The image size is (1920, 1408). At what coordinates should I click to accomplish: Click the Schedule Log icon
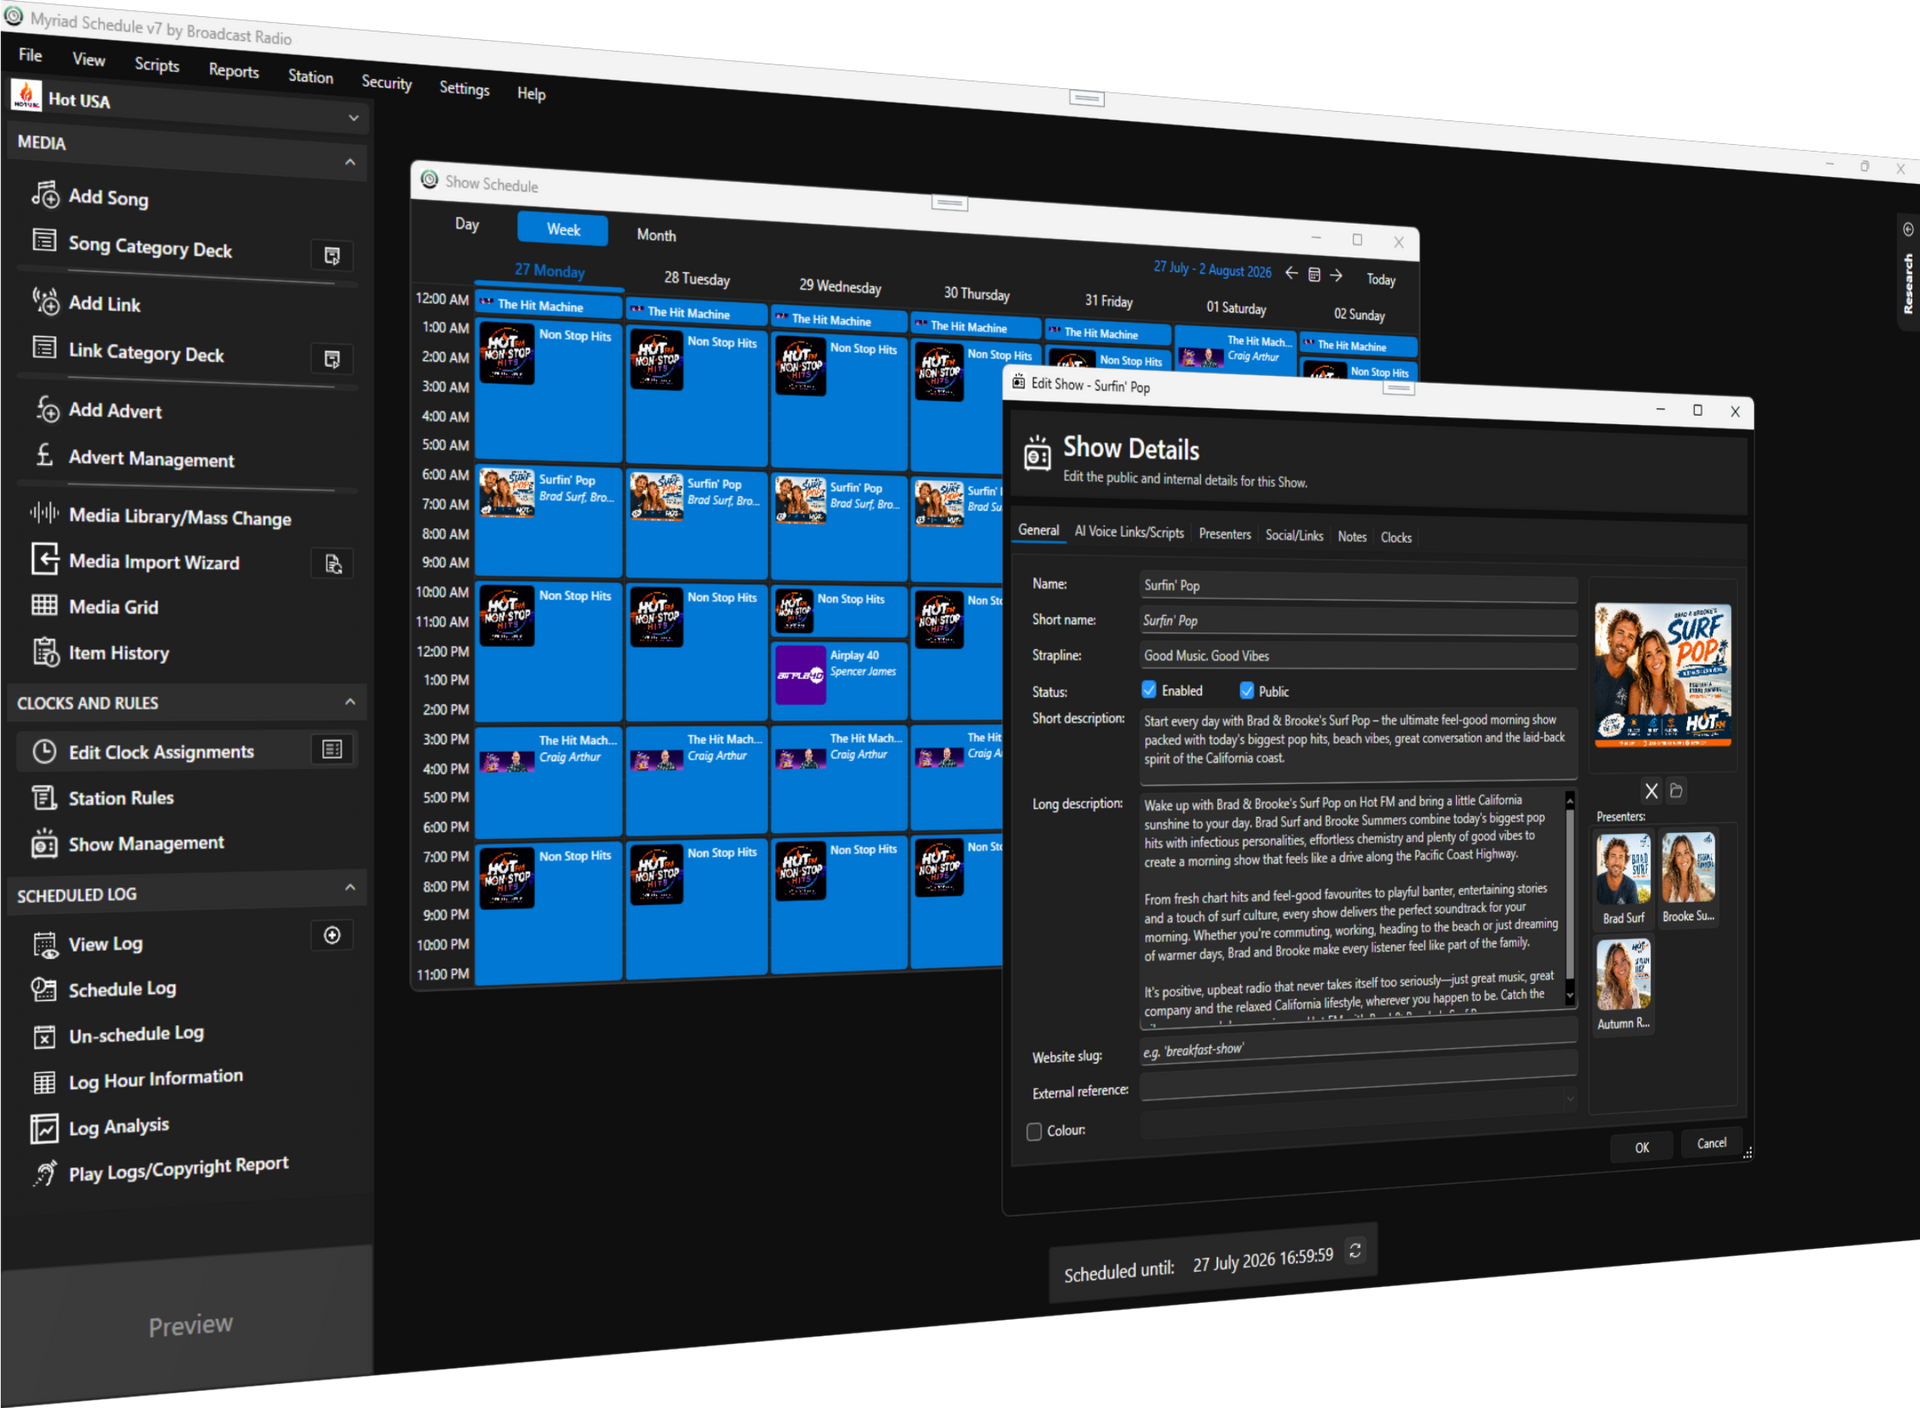pos(44,989)
